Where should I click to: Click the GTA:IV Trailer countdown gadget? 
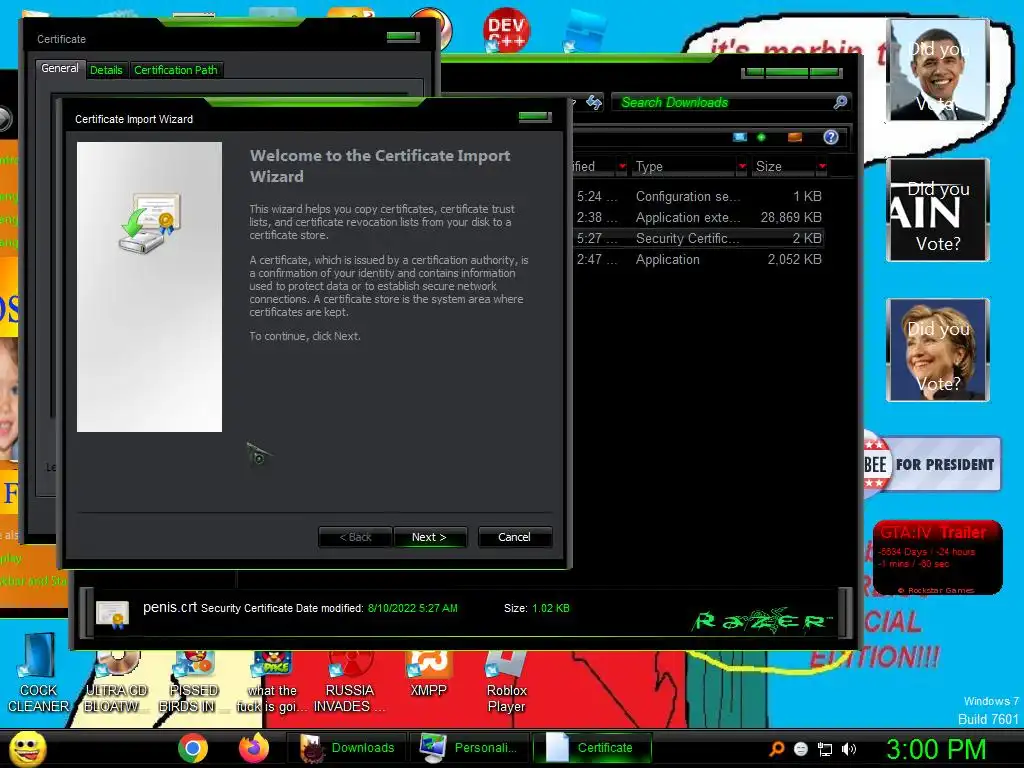[937, 557]
